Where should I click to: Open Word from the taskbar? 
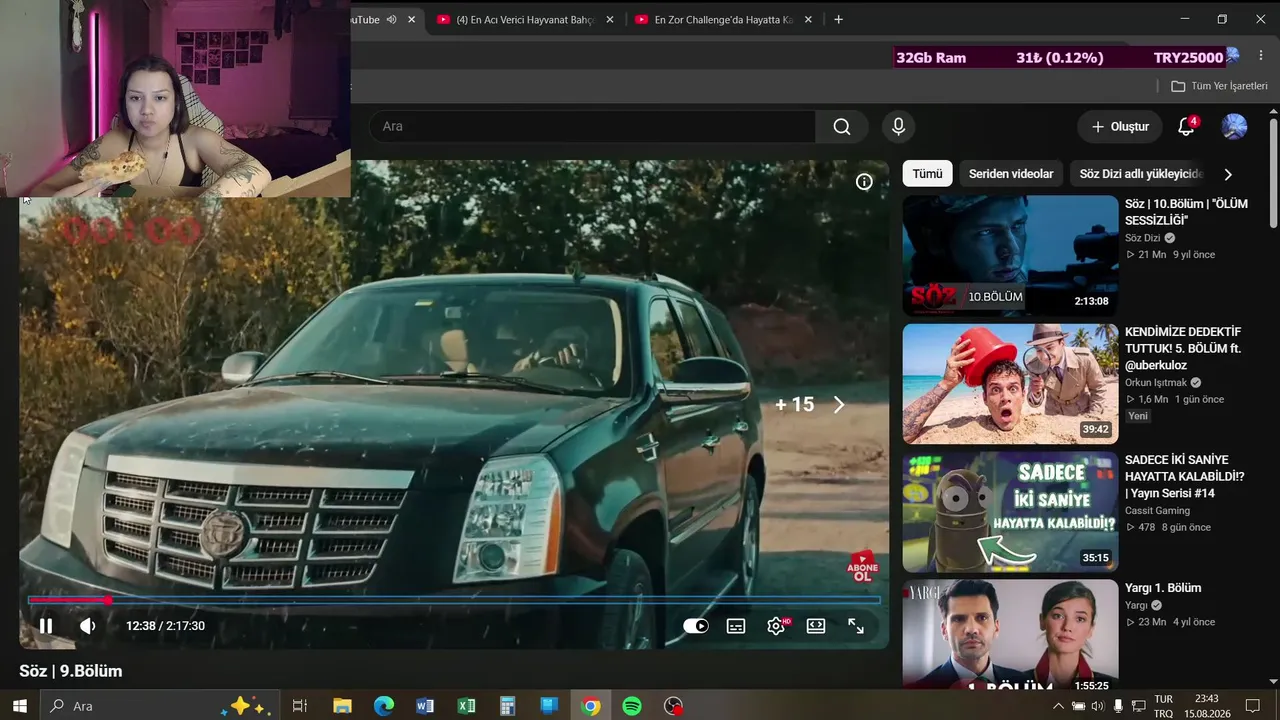click(x=425, y=706)
